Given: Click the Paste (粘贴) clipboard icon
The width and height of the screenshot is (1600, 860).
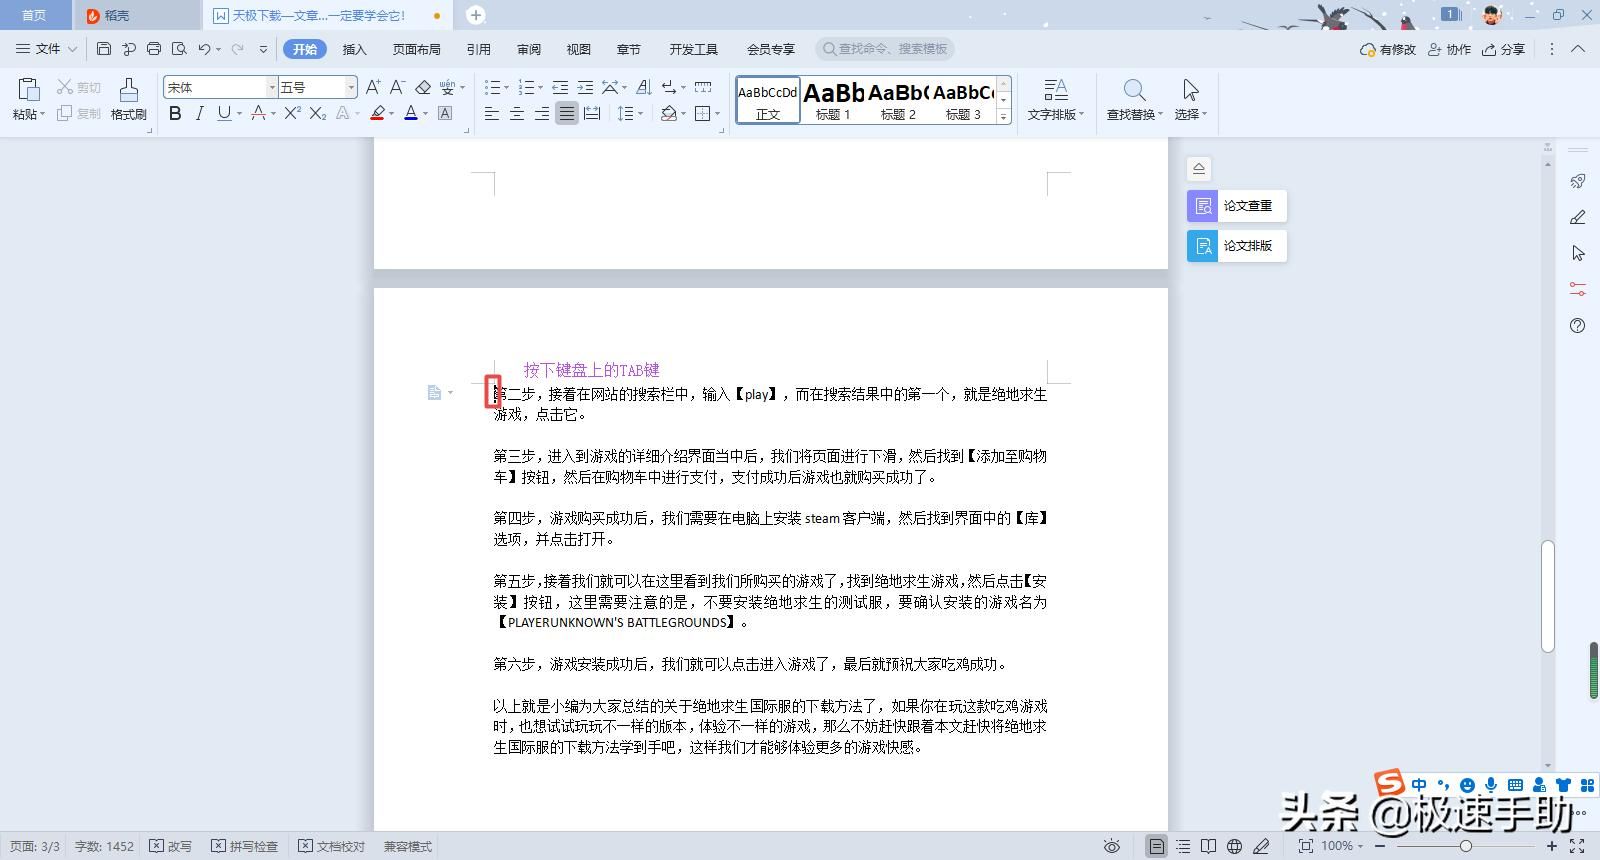Looking at the screenshot, I should pyautogui.click(x=29, y=90).
